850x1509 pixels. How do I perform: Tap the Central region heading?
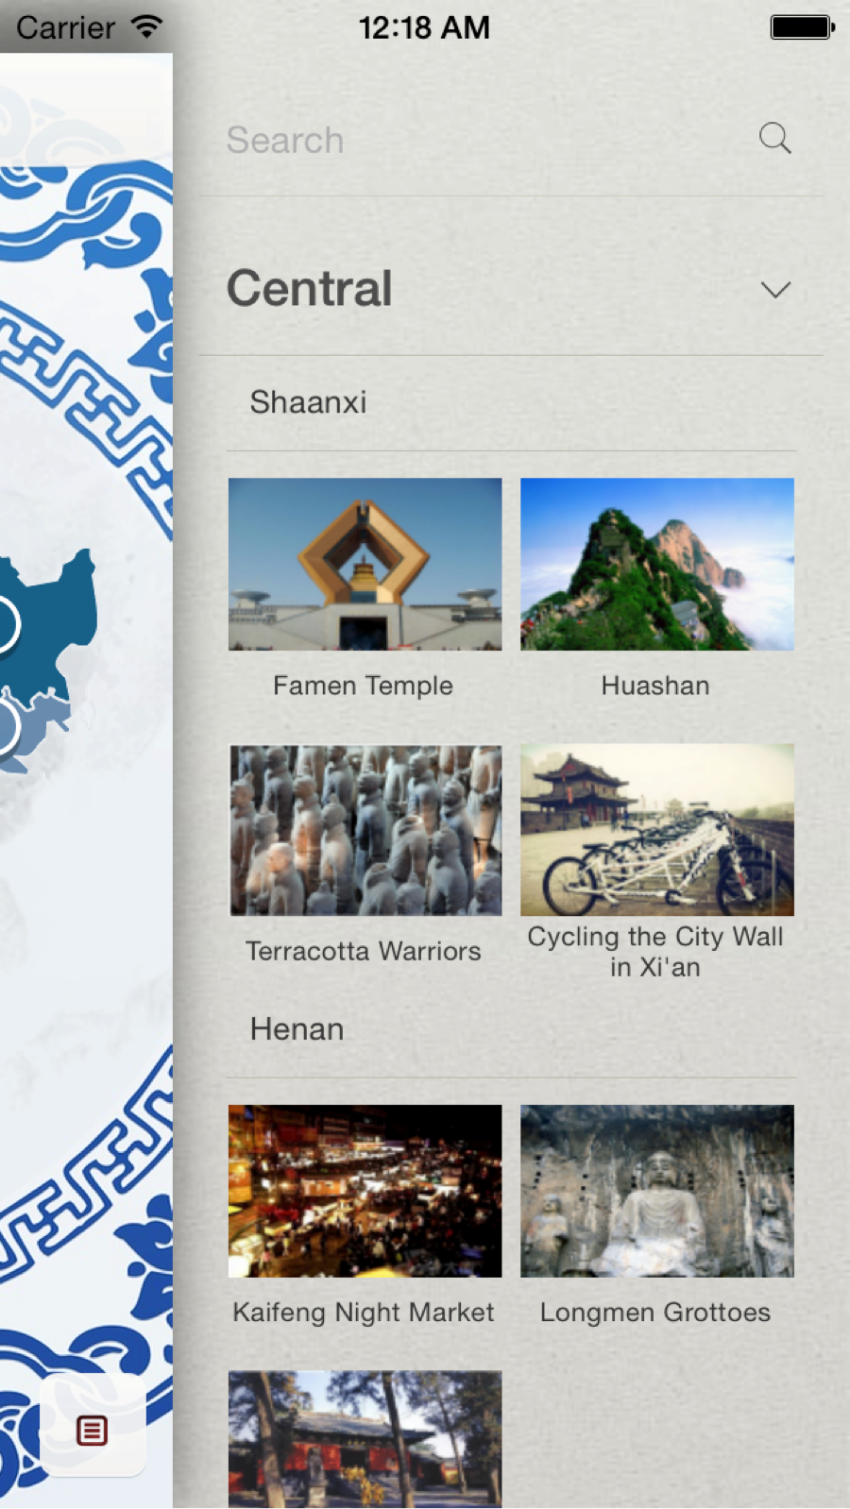coord(309,289)
